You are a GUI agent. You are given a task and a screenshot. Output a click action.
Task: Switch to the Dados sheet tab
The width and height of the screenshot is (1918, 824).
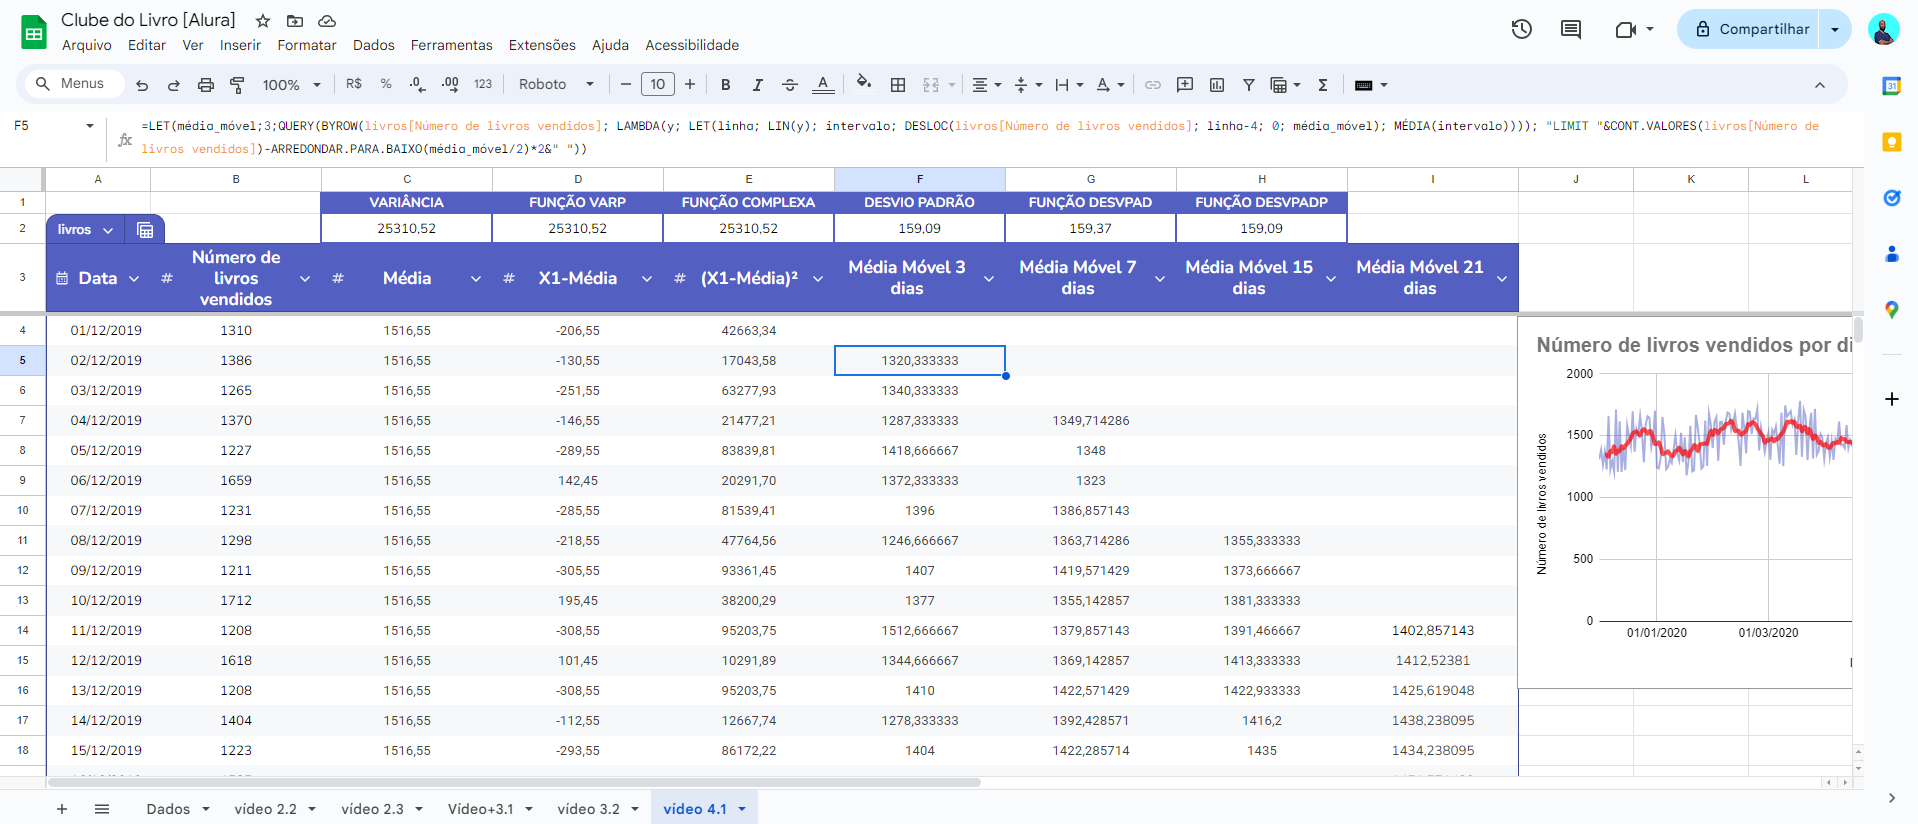pos(178,808)
